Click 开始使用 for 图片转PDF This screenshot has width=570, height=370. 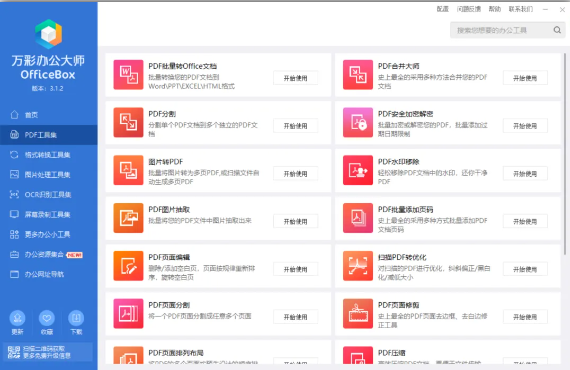point(296,174)
